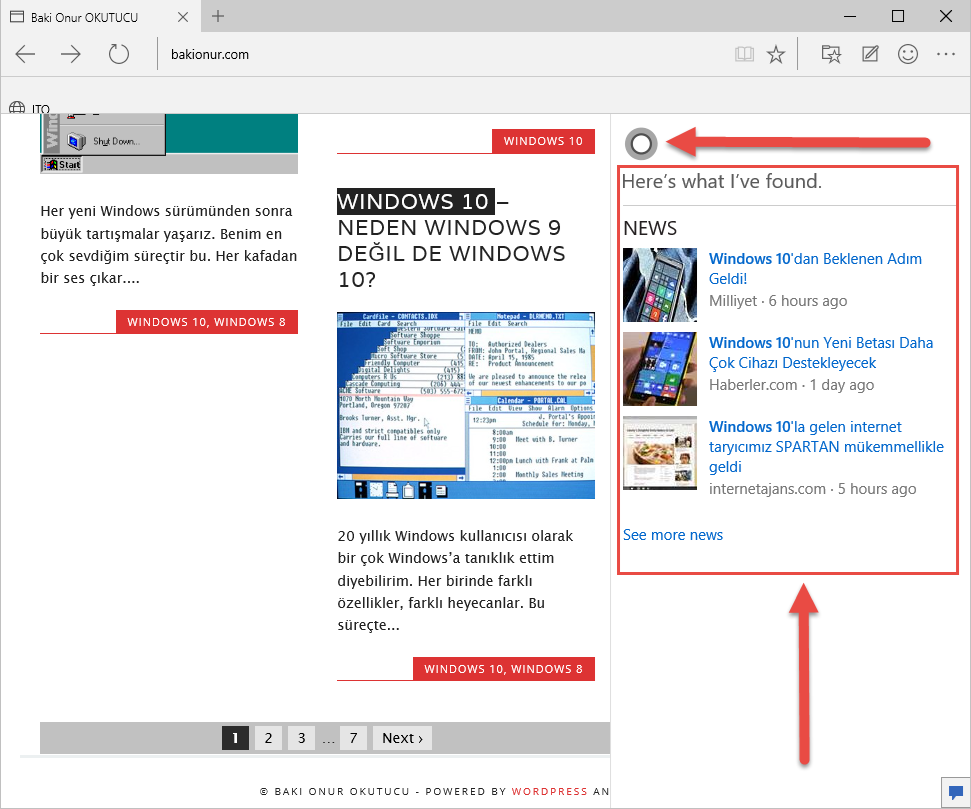The image size is (971, 809).
Task: Open tag under the Her yeni Windows post
Action: (x=207, y=322)
